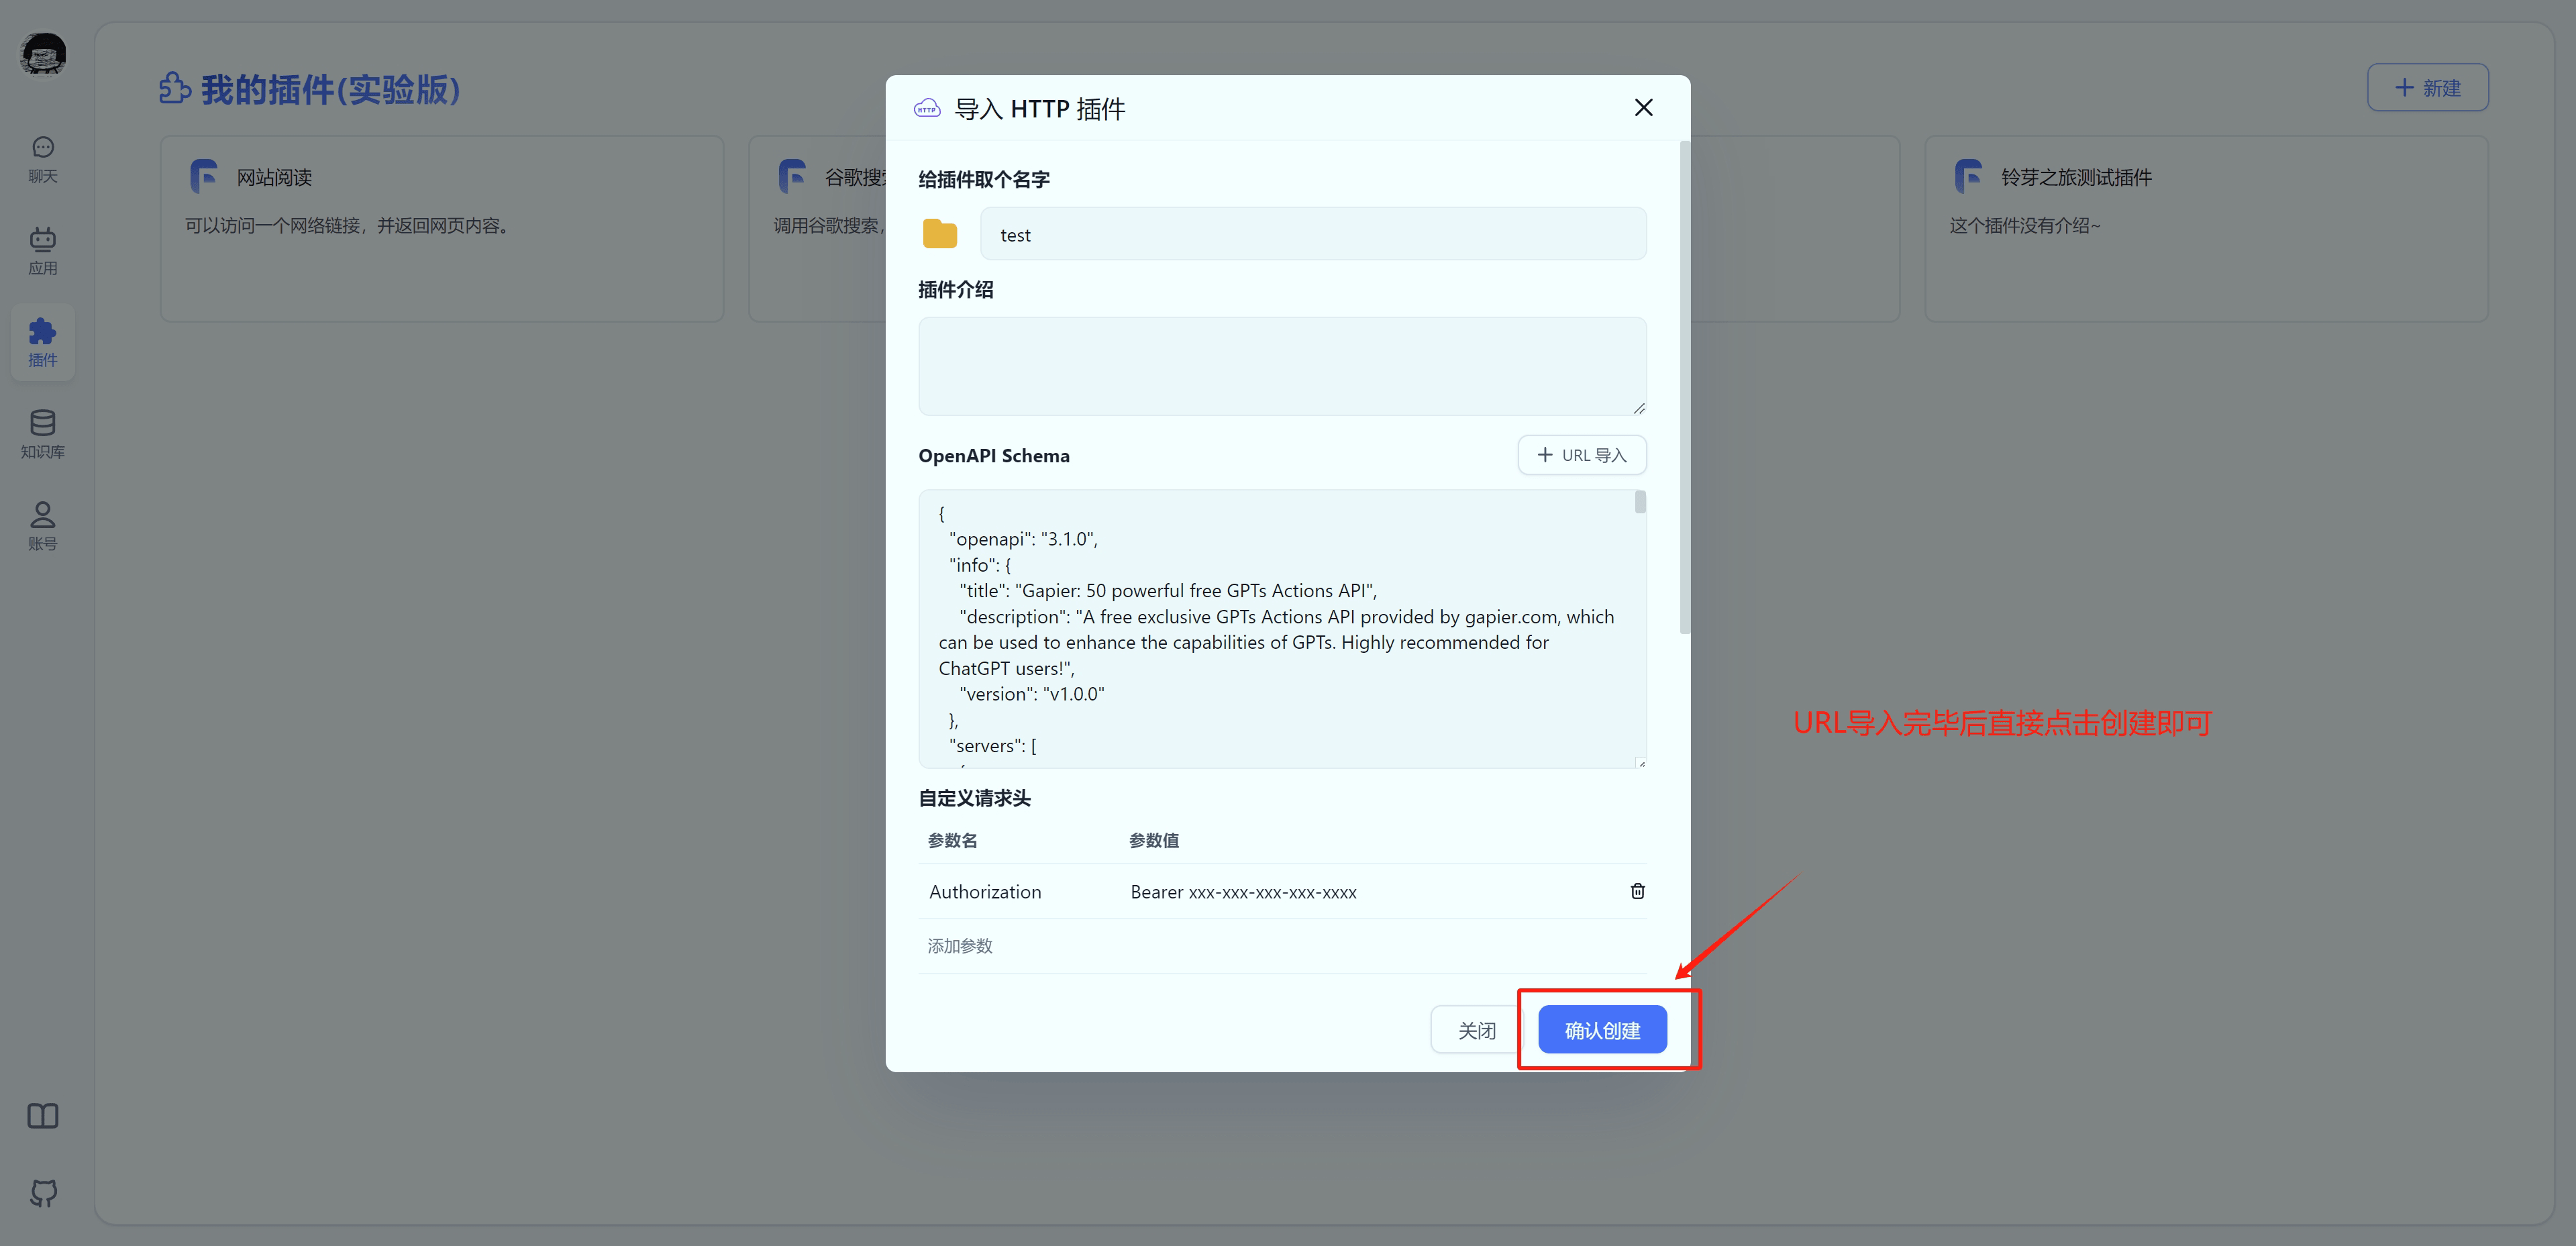Open the 聊天 chat section
The image size is (2576, 1246).
click(42, 157)
